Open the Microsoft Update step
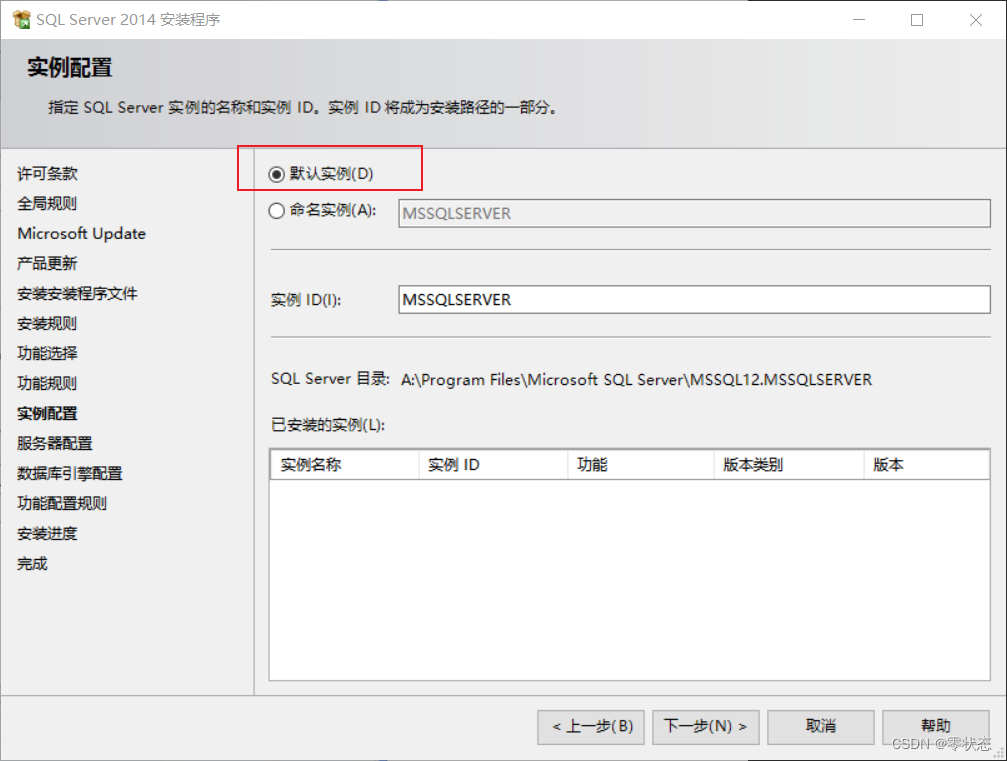This screenshot has height=761, width=1007. (x=81, y=233)
